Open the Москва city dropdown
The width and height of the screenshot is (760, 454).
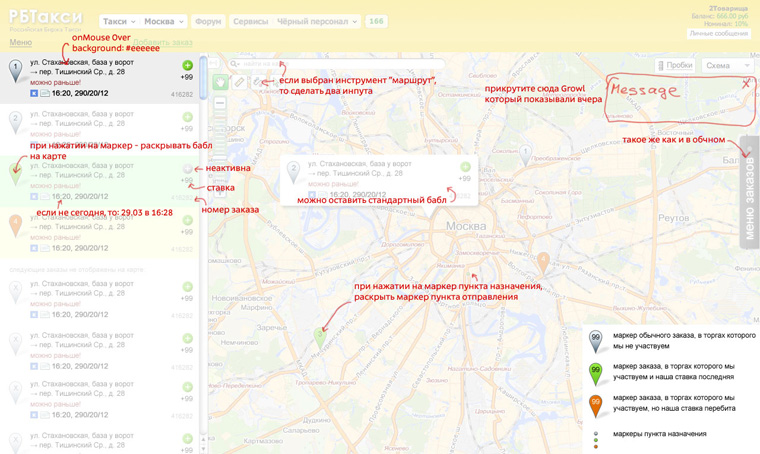click(x=163, y=21)
